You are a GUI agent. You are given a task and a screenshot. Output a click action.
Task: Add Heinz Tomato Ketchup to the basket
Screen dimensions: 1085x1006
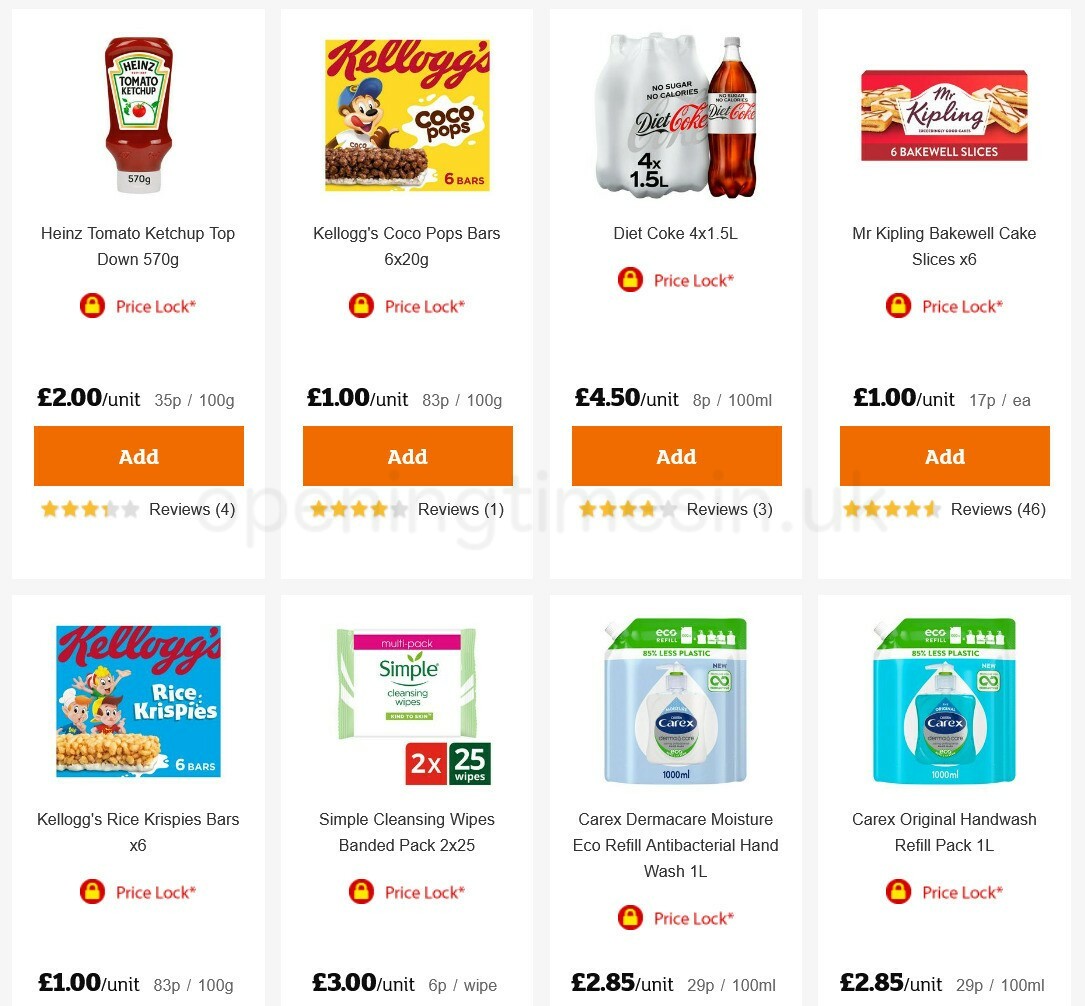[138, 456]
